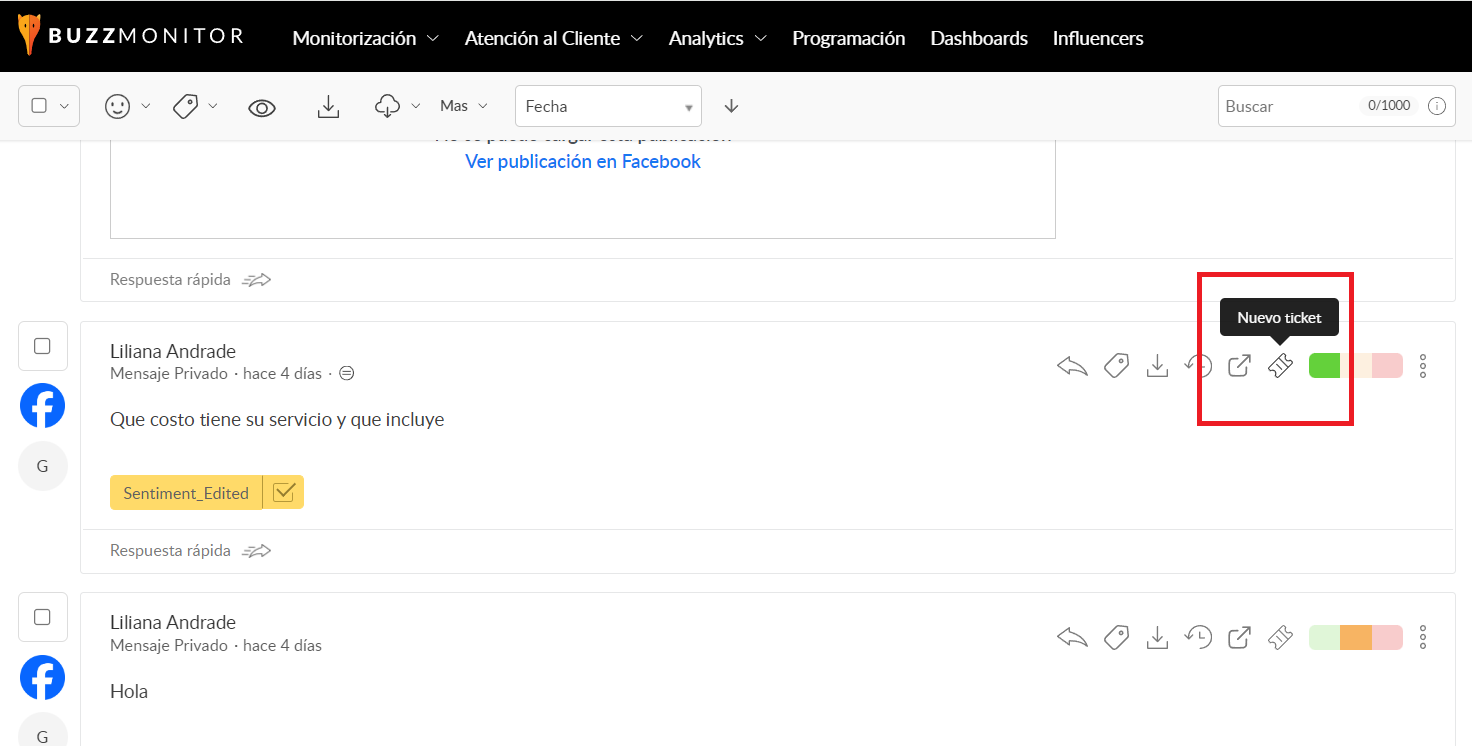Expand the 'Mas' dropdown menu

(x=462, y=105)
